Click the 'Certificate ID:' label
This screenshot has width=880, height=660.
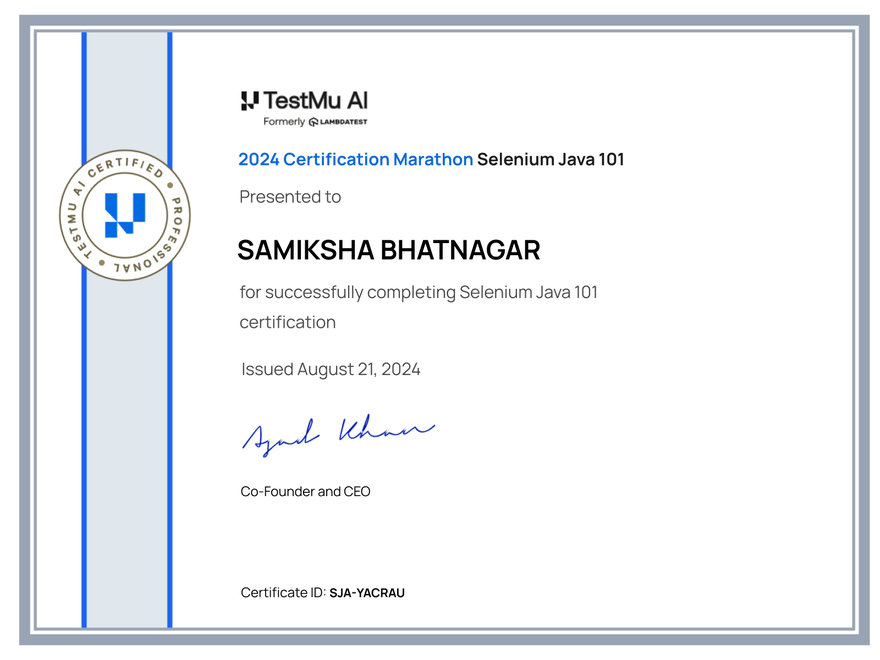click(x=282, y=592)
